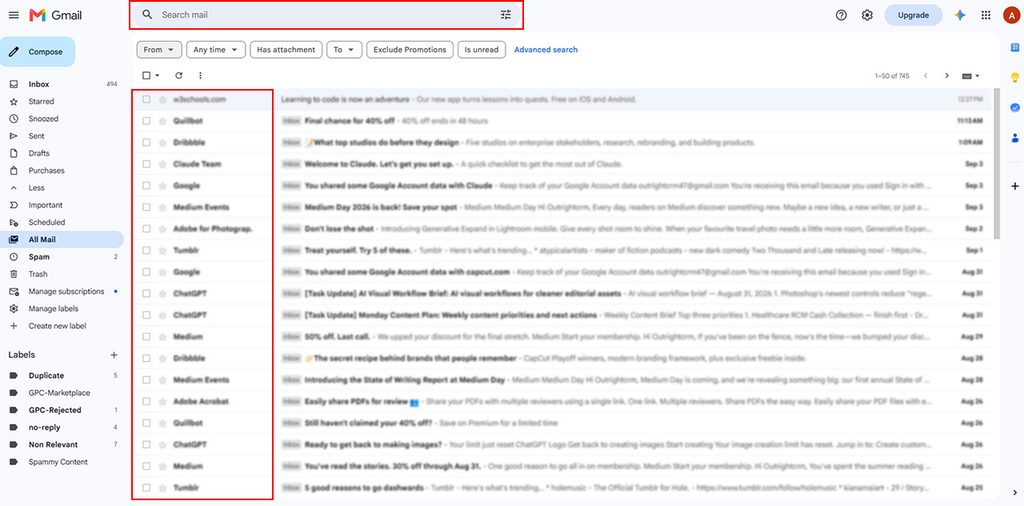This screenshot has width=1024, height=506.
Task: Go to next page of emails
Action: (x=947, y=76)
